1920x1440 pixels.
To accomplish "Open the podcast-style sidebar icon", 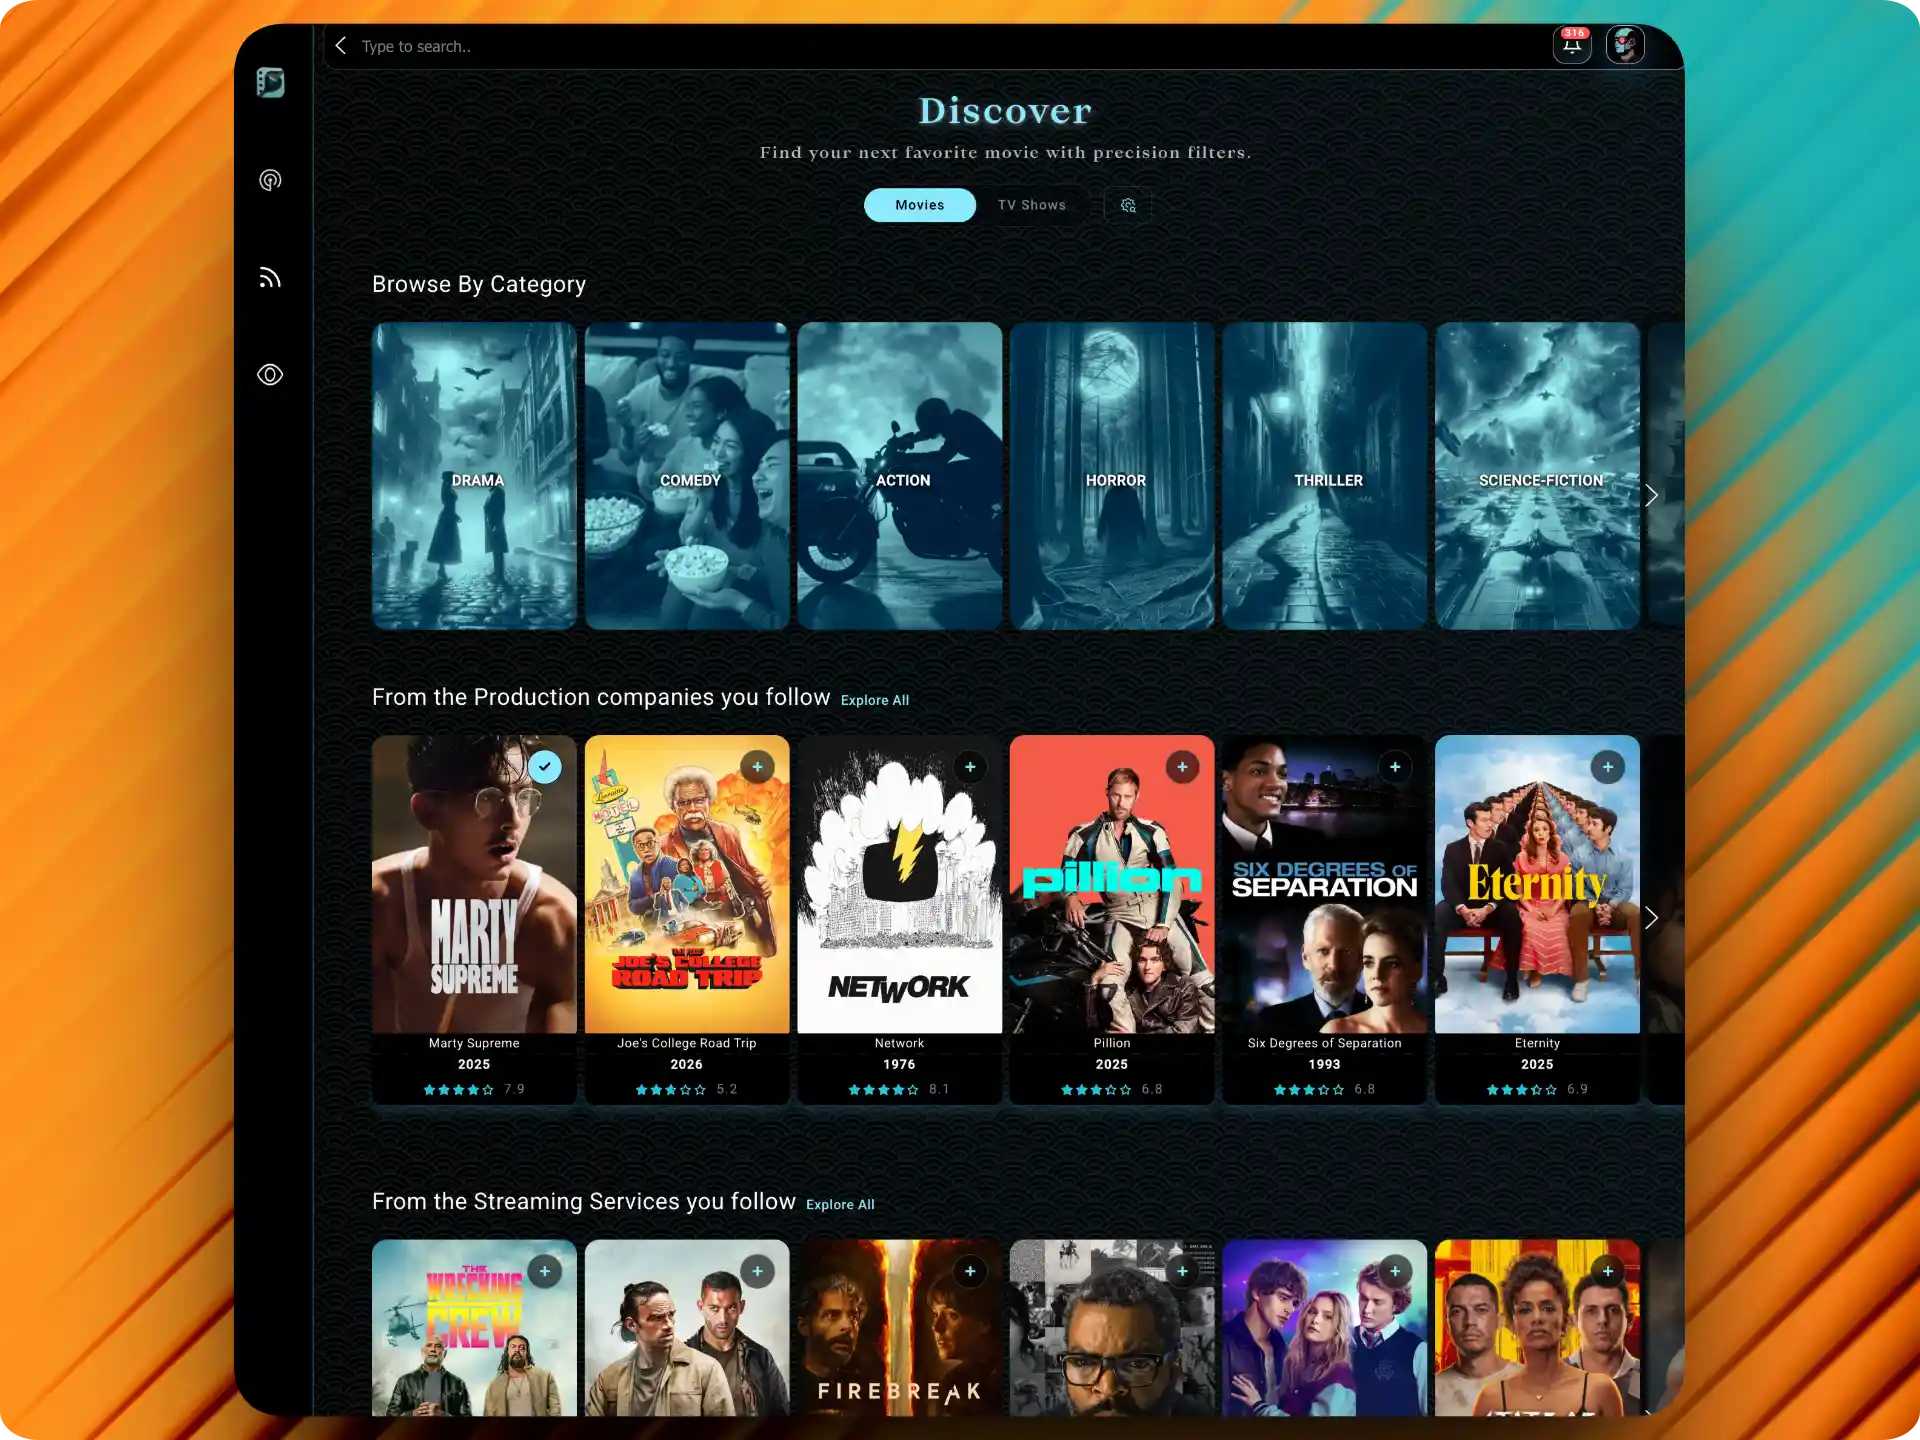I will coord(270,180).
